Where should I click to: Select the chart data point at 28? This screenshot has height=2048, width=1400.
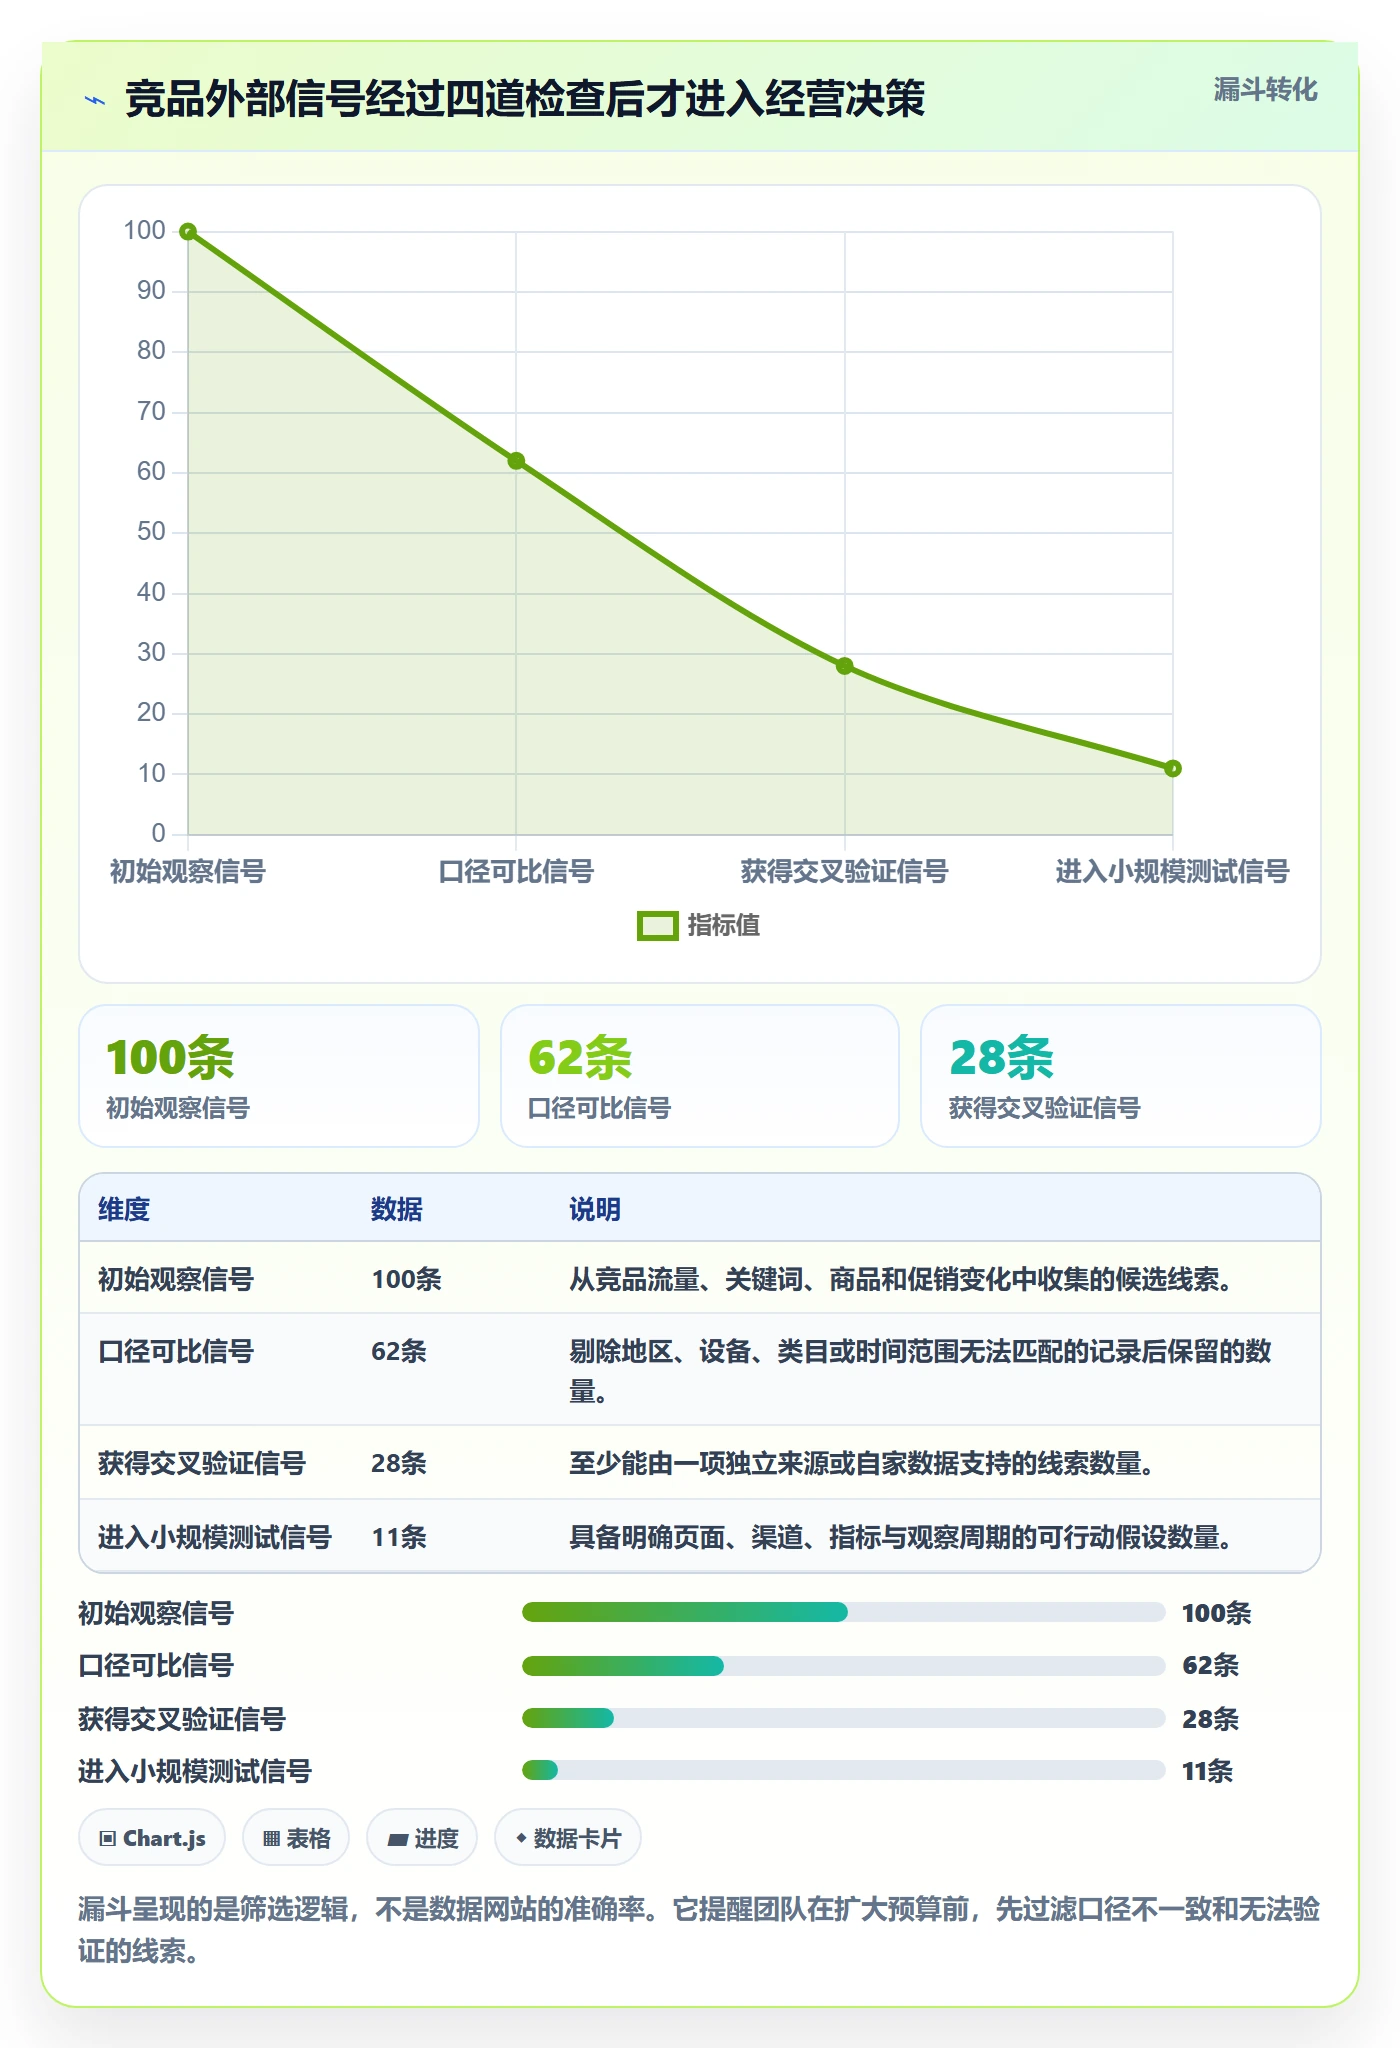[x=845, y=666]
